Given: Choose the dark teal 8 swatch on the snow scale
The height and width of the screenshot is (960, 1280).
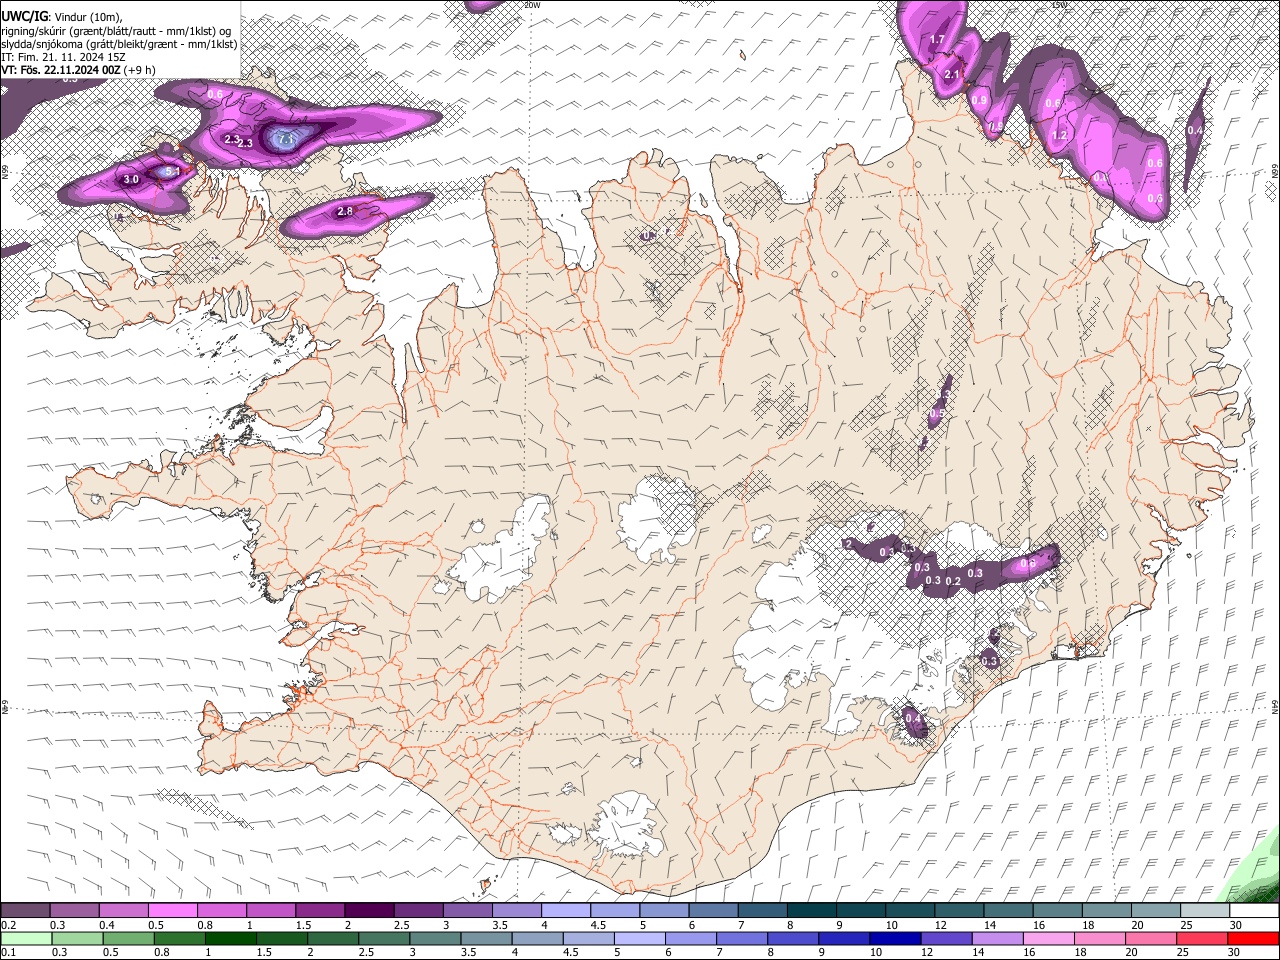Looking at the screenshot, I should [x=812, y=911].
